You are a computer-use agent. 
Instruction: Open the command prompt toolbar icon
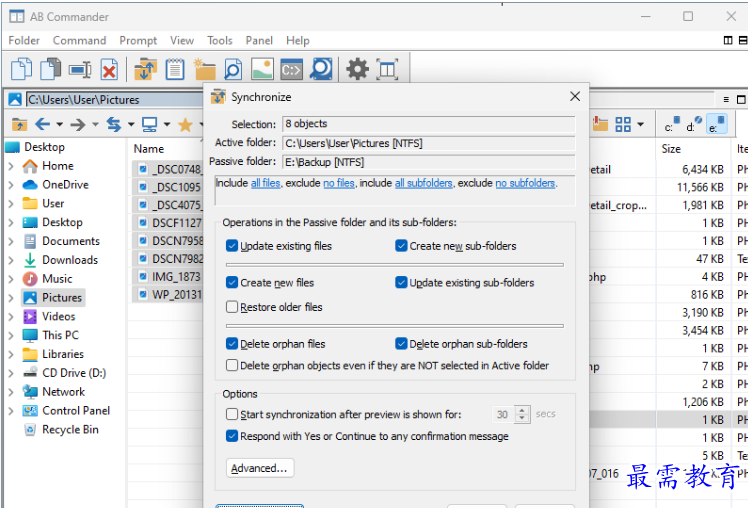[291, 70]
